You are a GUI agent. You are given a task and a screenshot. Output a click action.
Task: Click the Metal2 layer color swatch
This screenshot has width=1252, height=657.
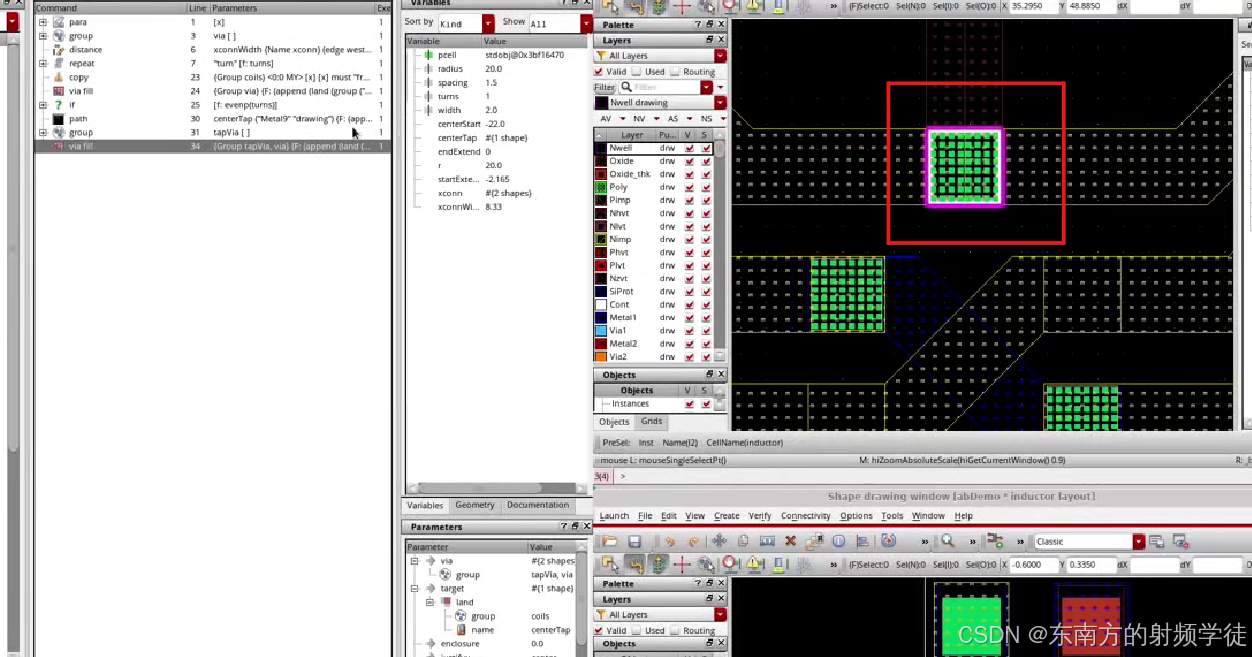coord(601,344)
